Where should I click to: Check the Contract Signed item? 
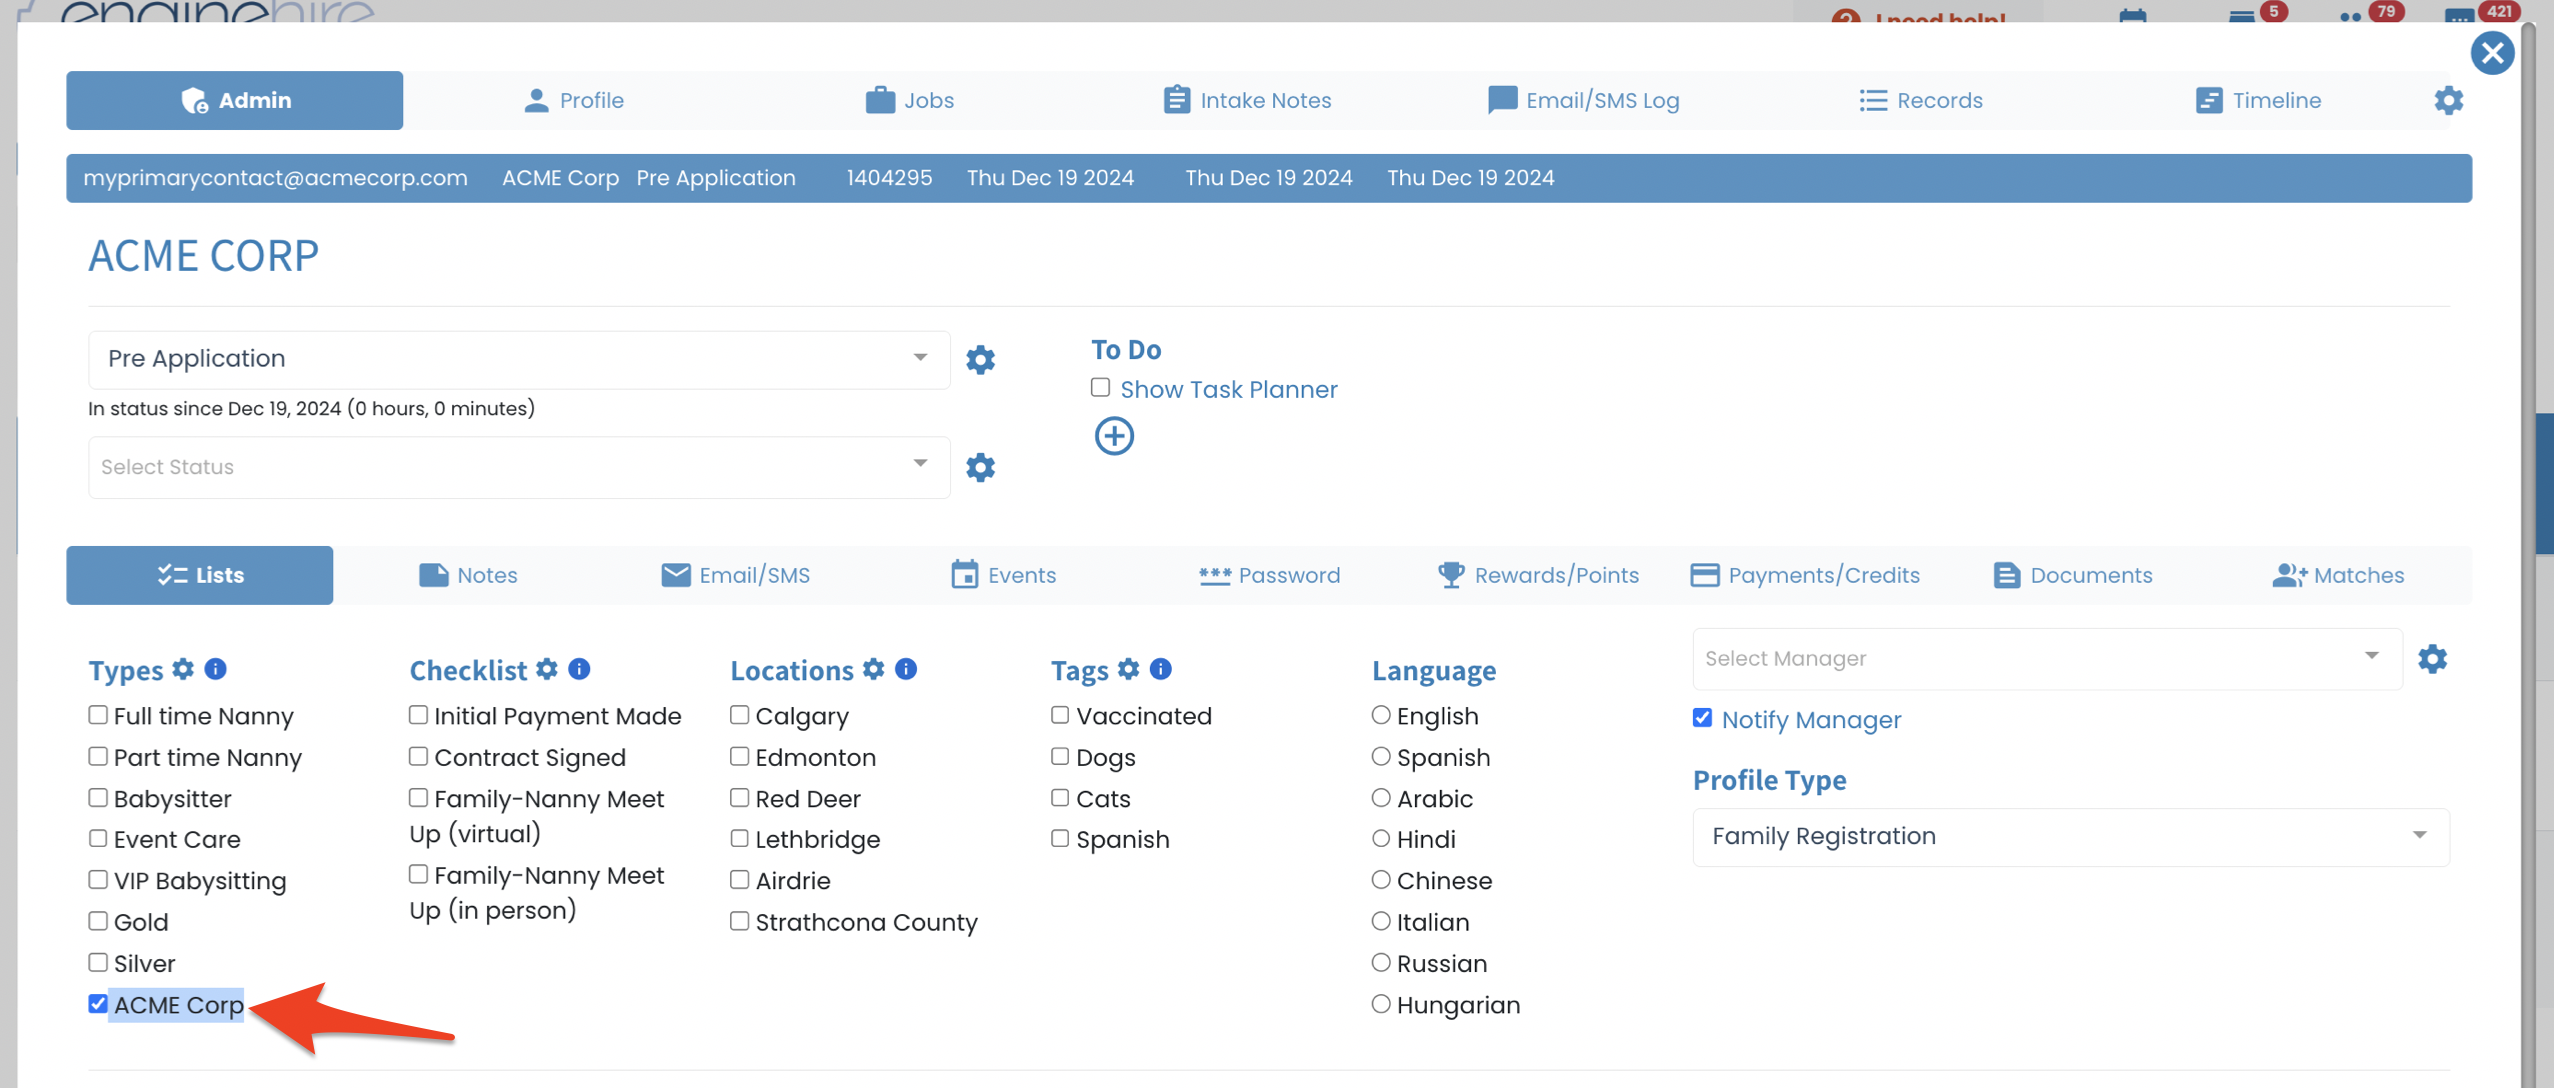click(418, 756)
